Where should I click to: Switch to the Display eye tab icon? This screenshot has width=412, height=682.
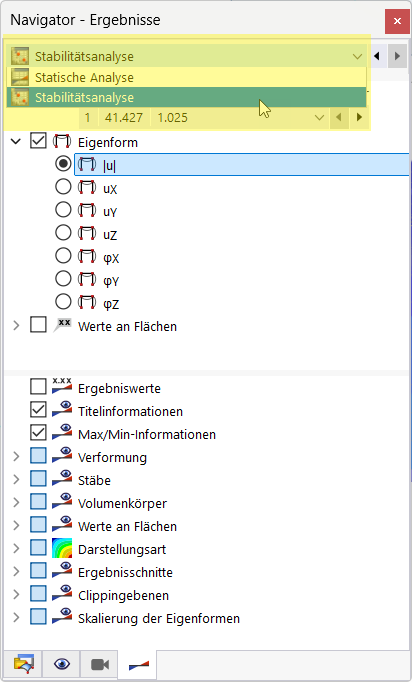coord(62,664)
